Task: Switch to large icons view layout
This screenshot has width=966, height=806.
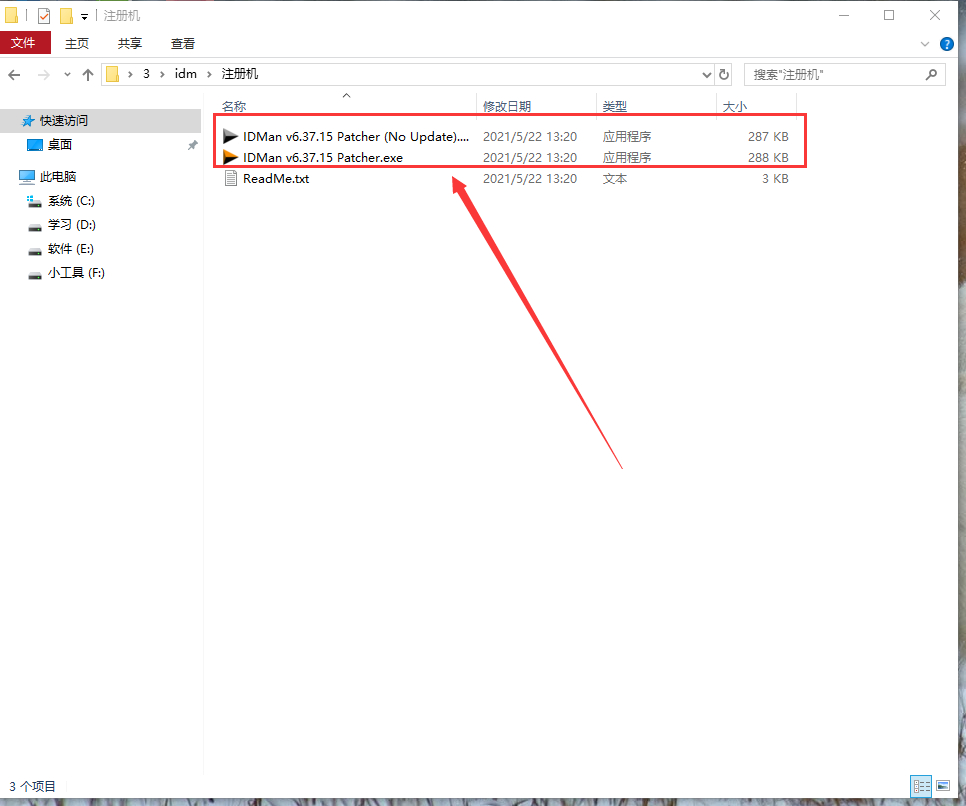Action: 943,786
